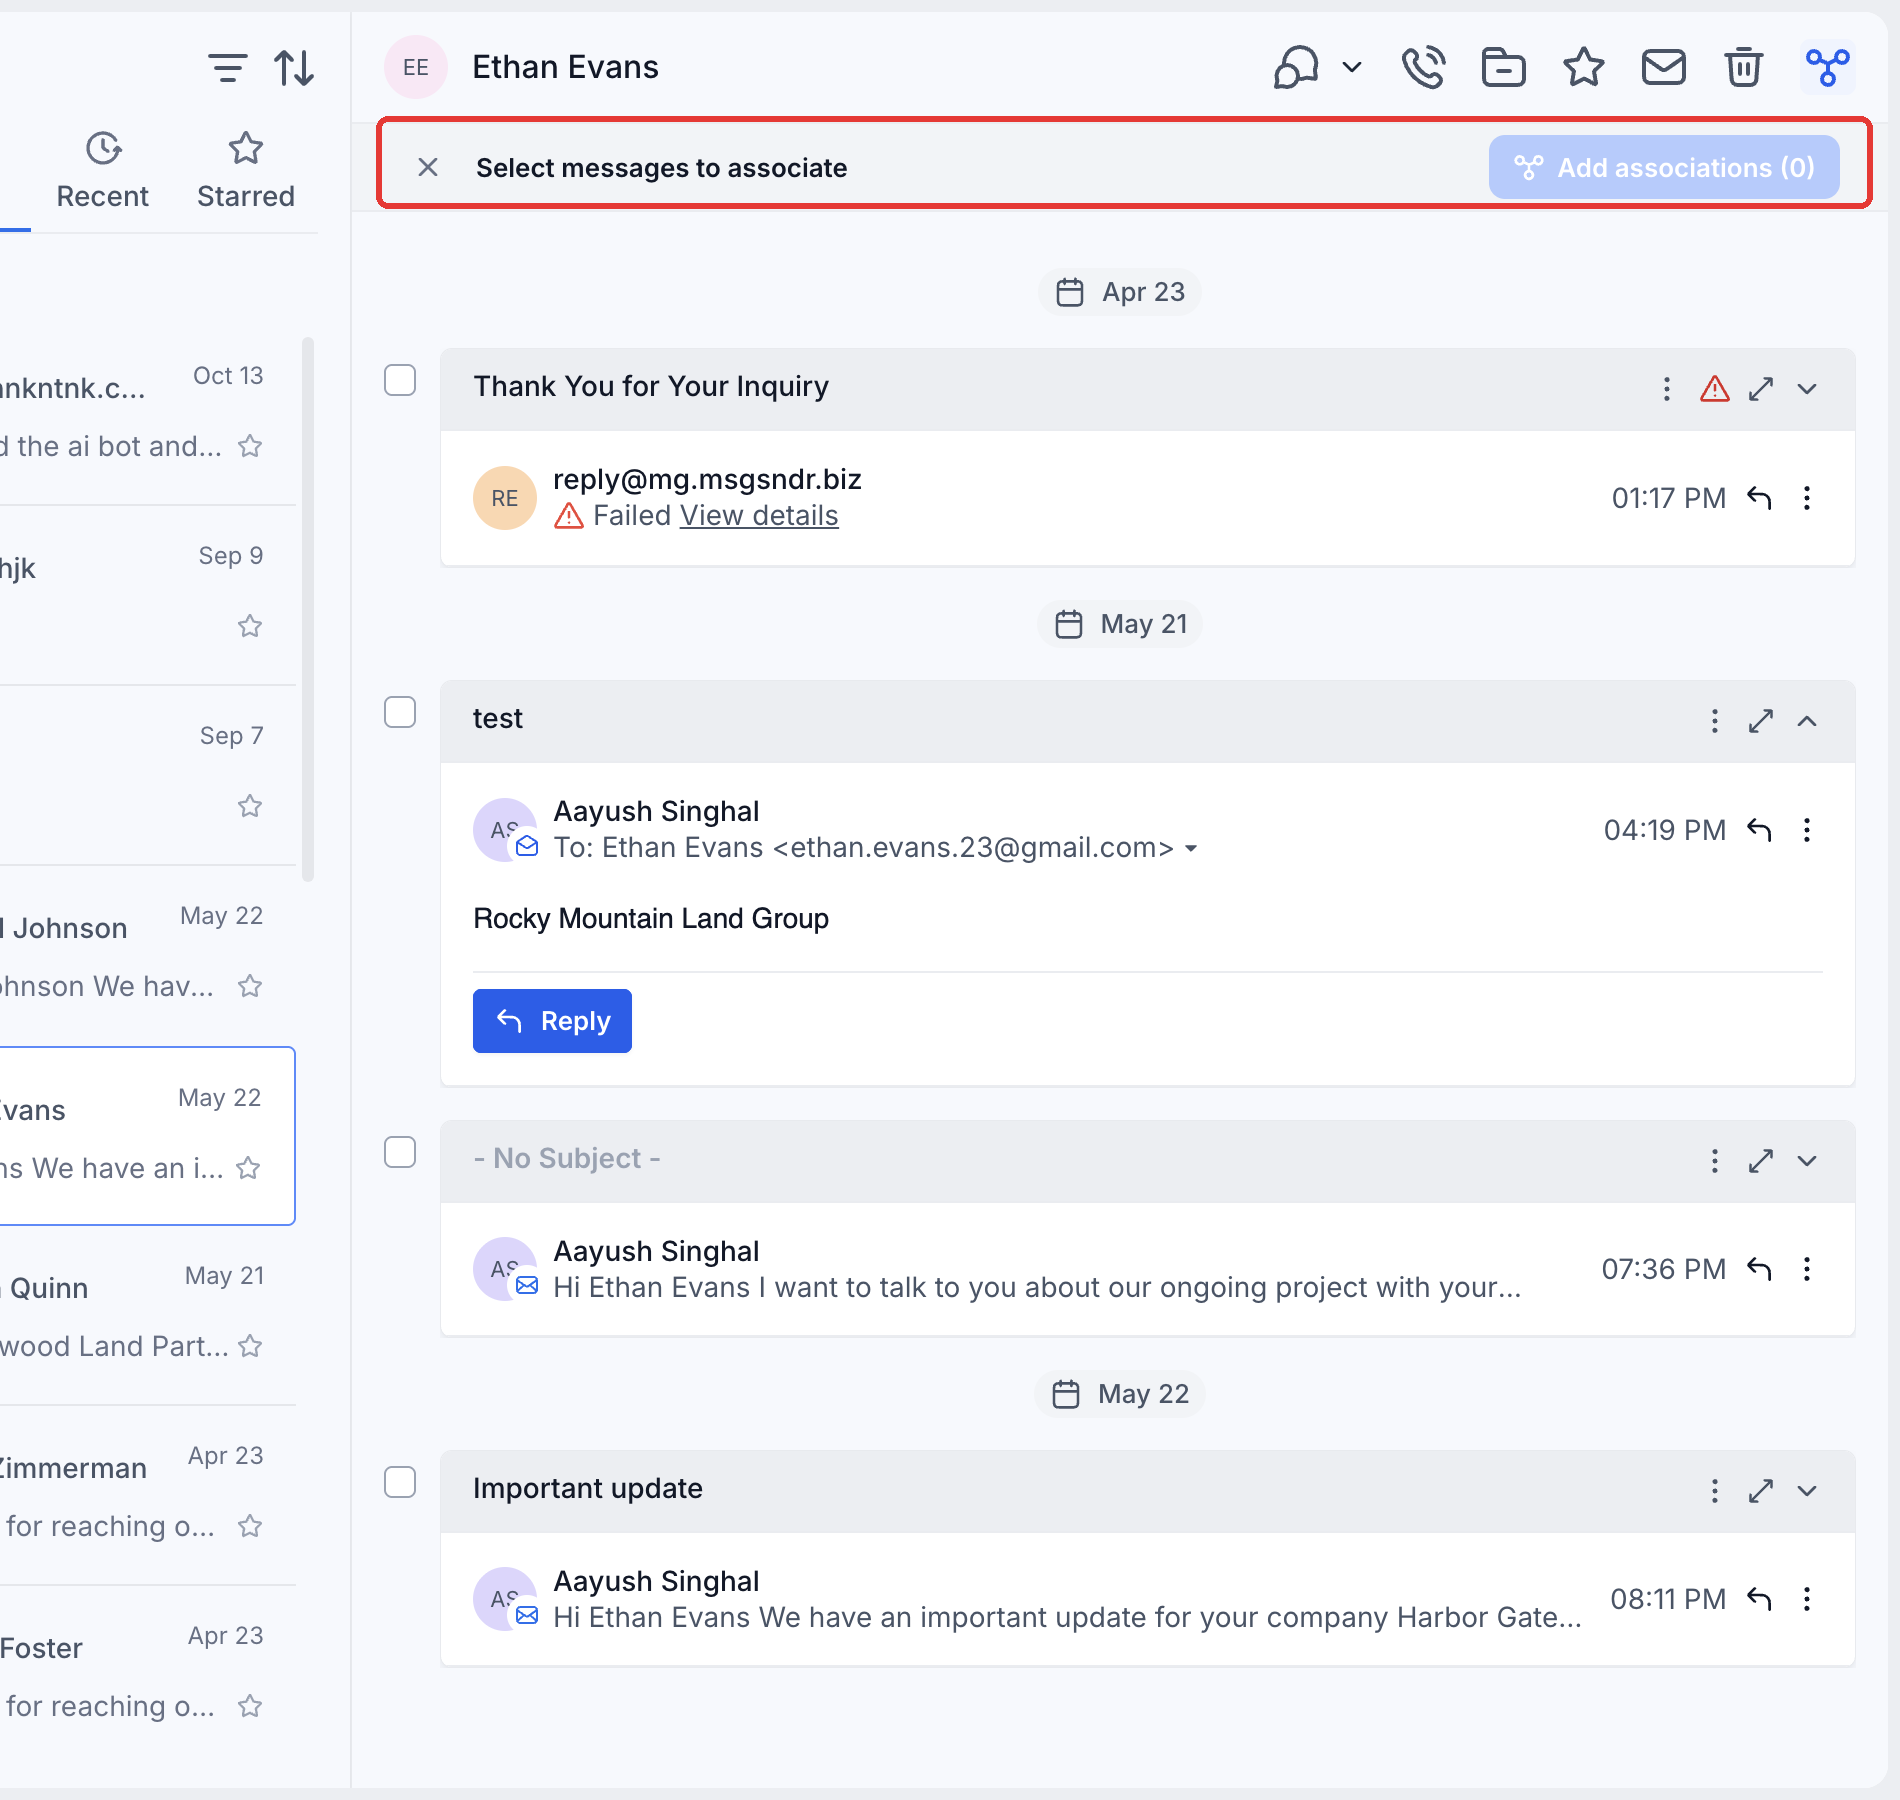Switch to the Starred tab
Image resolution: width=1900 pixels, height=1800 pixels.
pyautogui.click(x=246, y=171)
